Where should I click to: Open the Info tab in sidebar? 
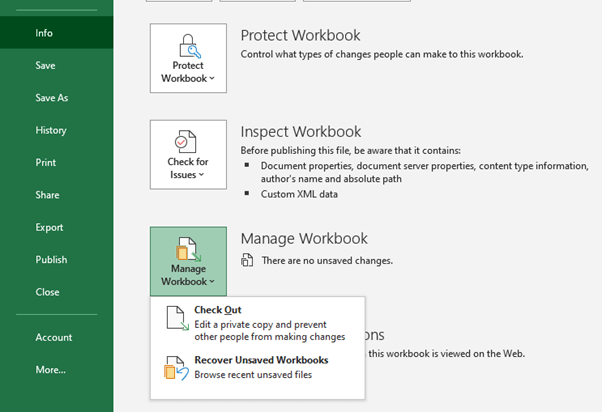click(44, 33)
